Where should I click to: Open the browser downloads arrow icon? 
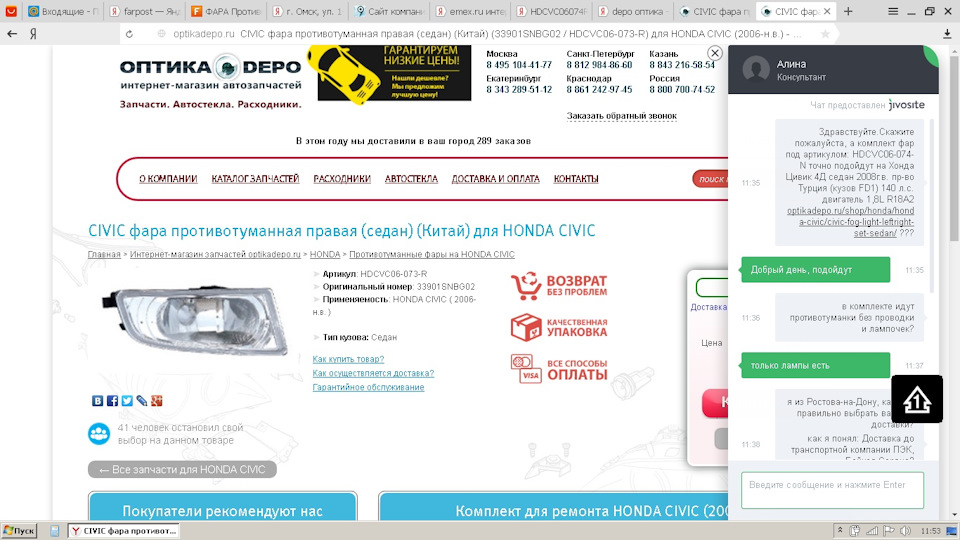coord(947,34)
